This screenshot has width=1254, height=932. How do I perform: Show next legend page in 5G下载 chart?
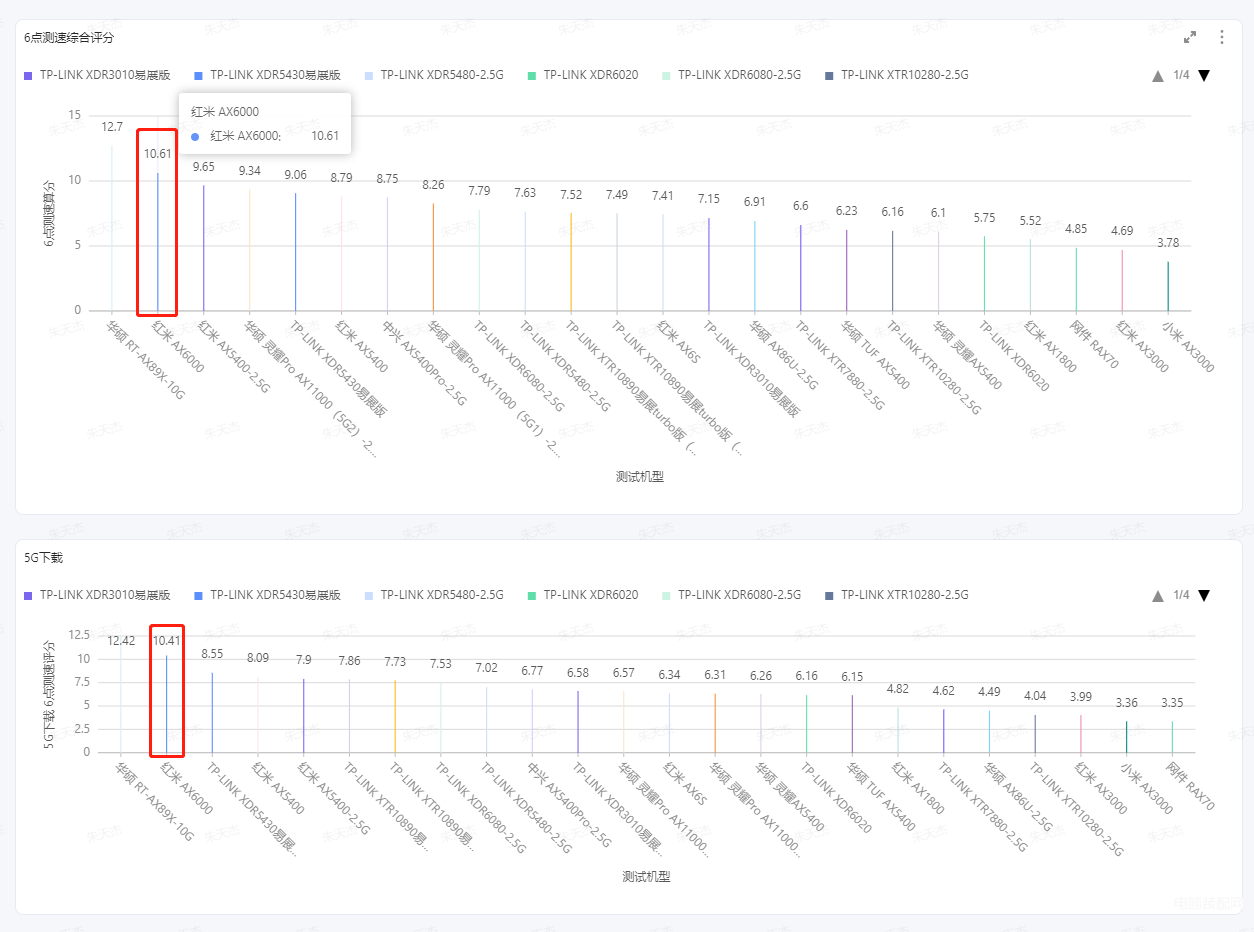[x=1204, y=595]
